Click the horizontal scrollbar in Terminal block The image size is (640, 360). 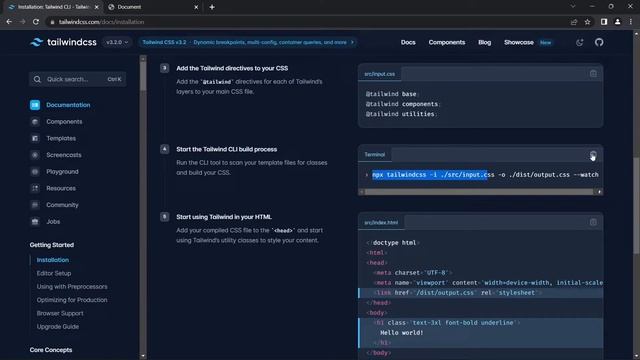(x=479, y=191)
